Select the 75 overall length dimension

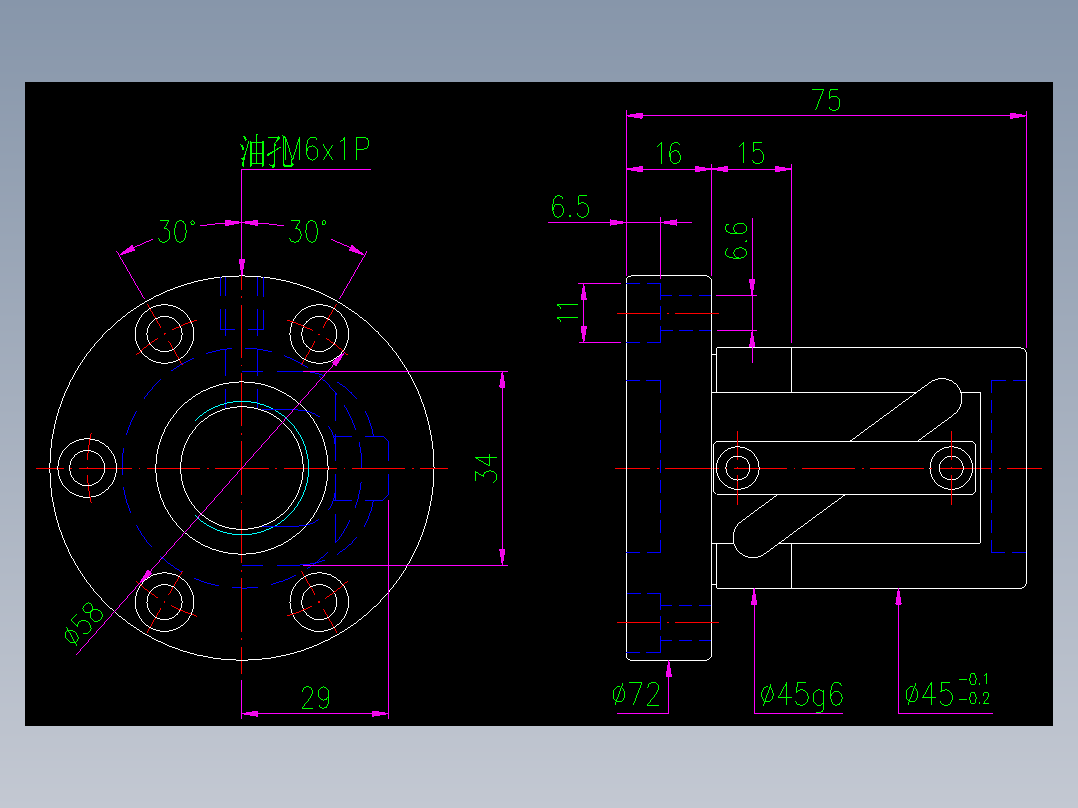click(827, 100)
